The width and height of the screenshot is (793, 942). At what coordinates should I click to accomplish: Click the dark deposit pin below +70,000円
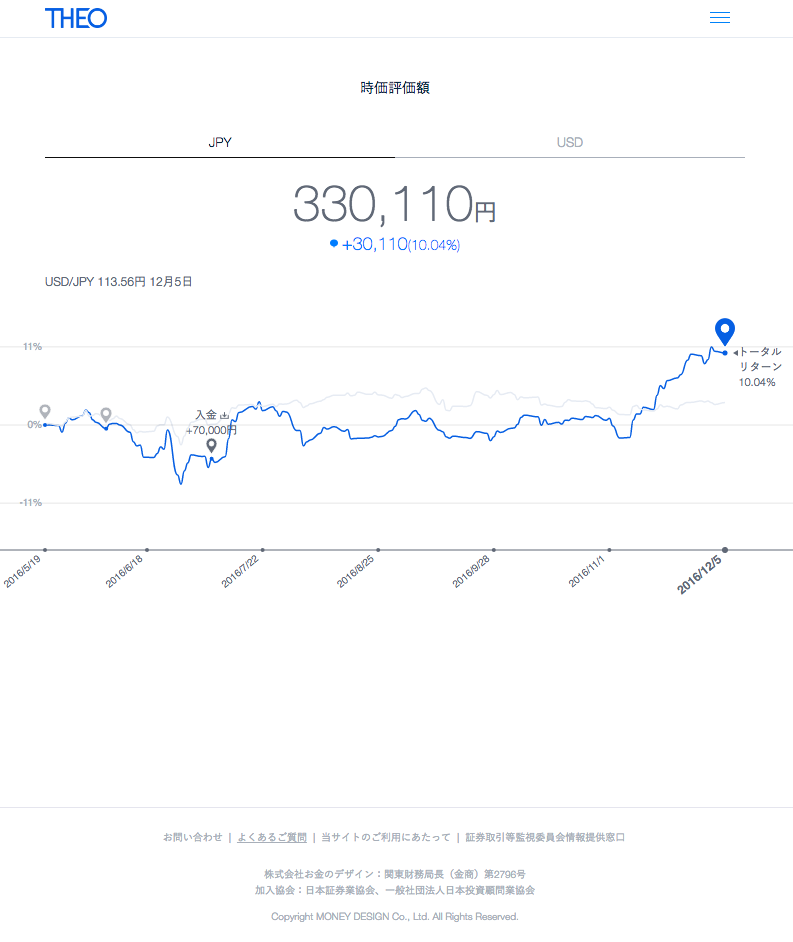click(211, 445)
